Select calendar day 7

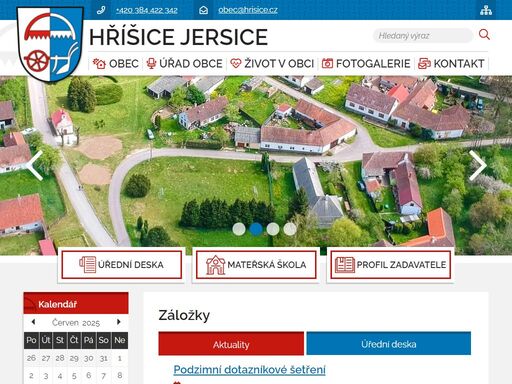(x=103, y=376)
